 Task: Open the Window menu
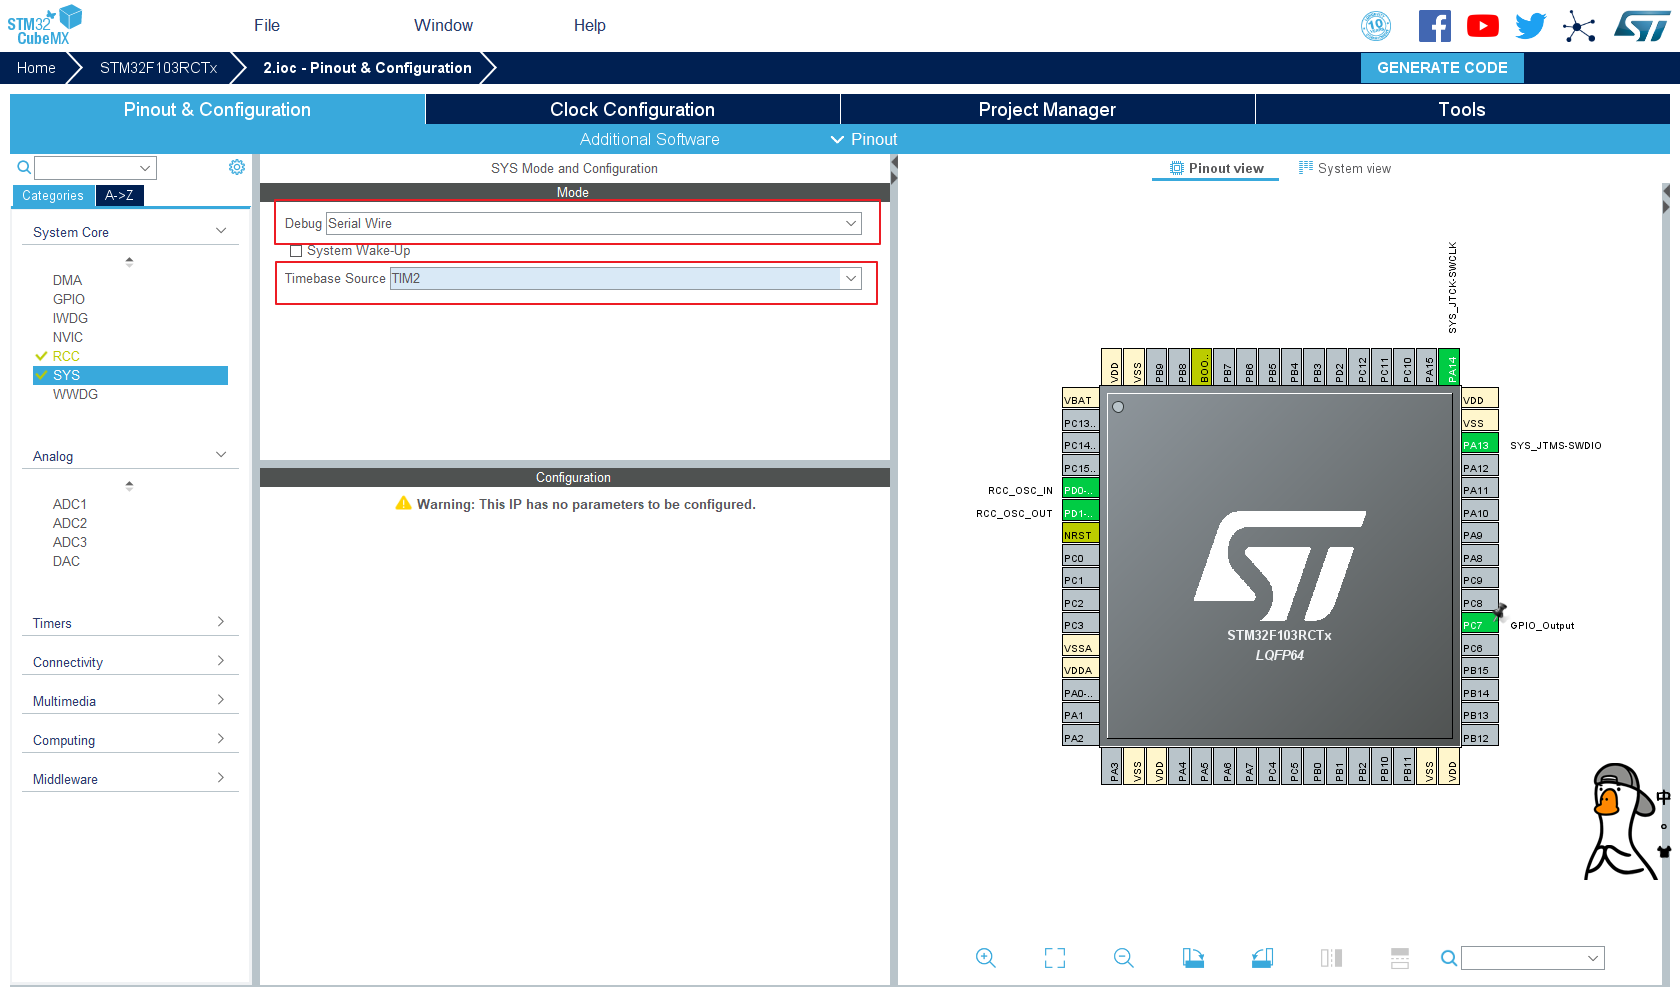pos(444,25)
